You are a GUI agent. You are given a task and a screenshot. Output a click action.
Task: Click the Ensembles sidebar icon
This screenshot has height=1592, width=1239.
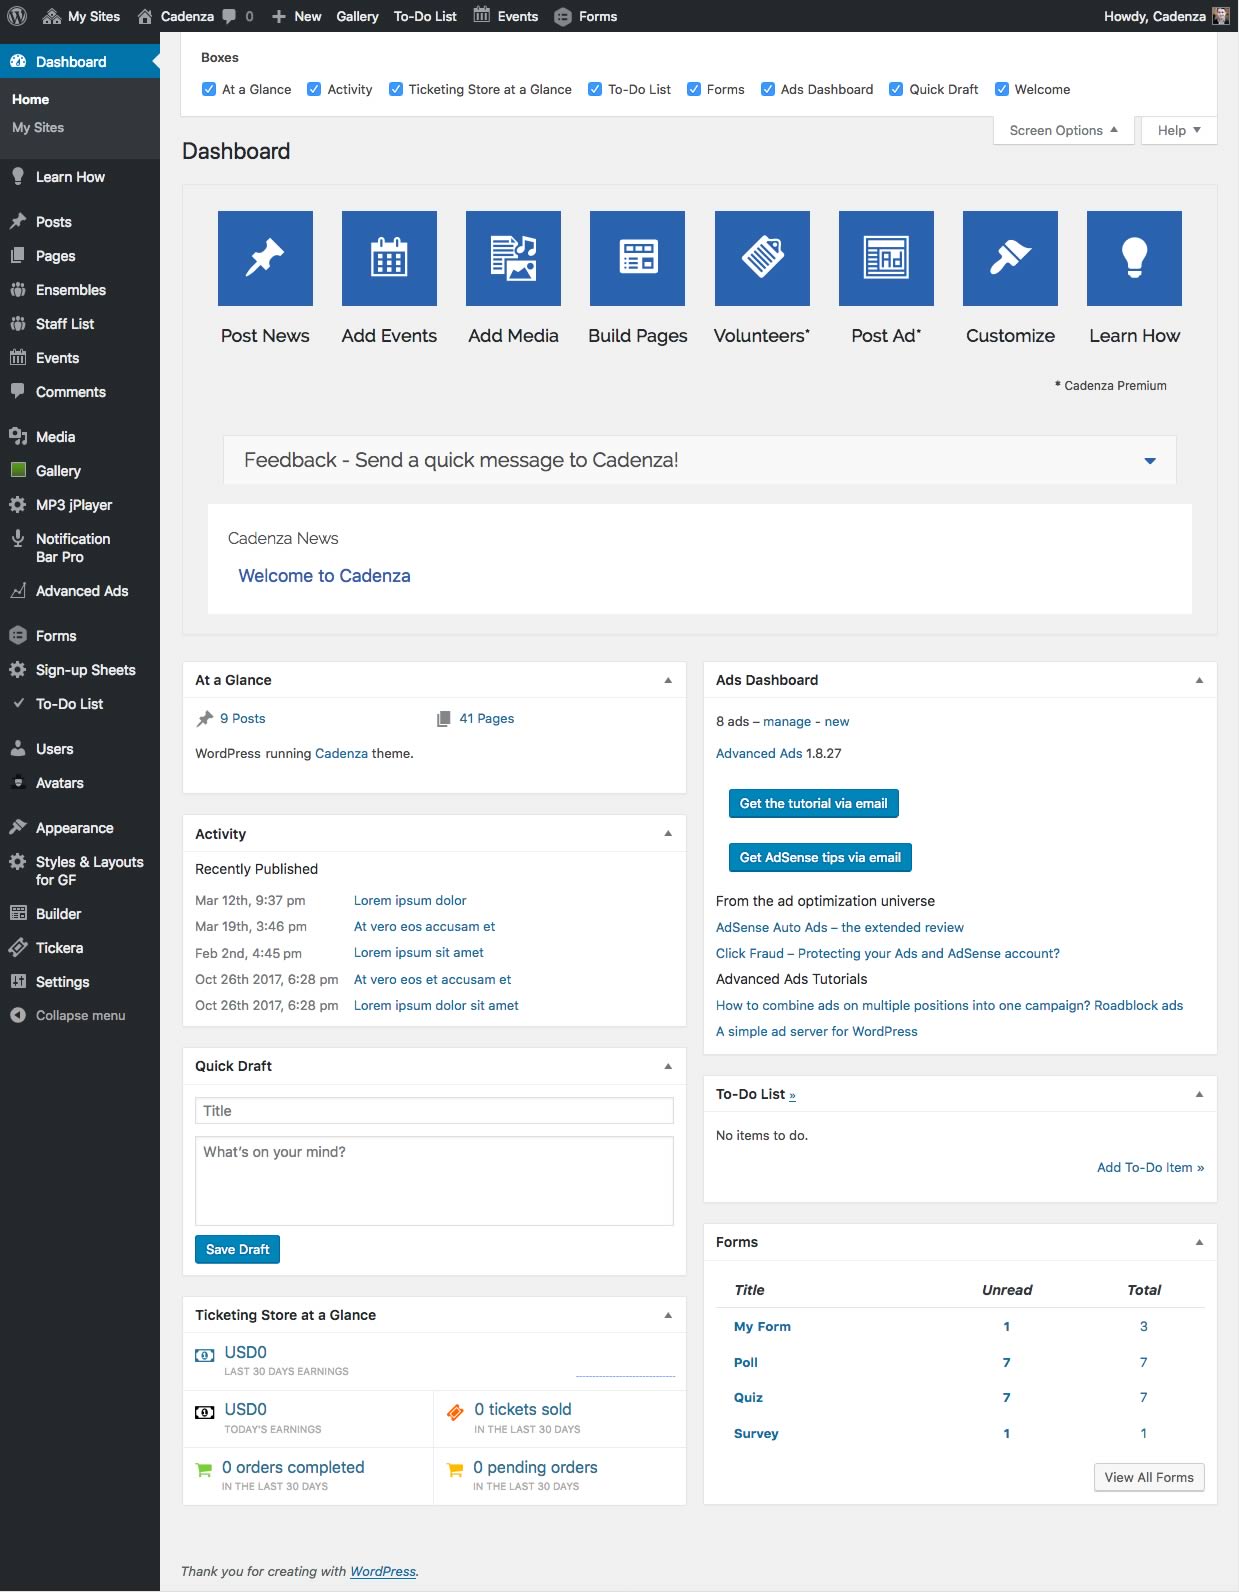click(x=18, y=290)
